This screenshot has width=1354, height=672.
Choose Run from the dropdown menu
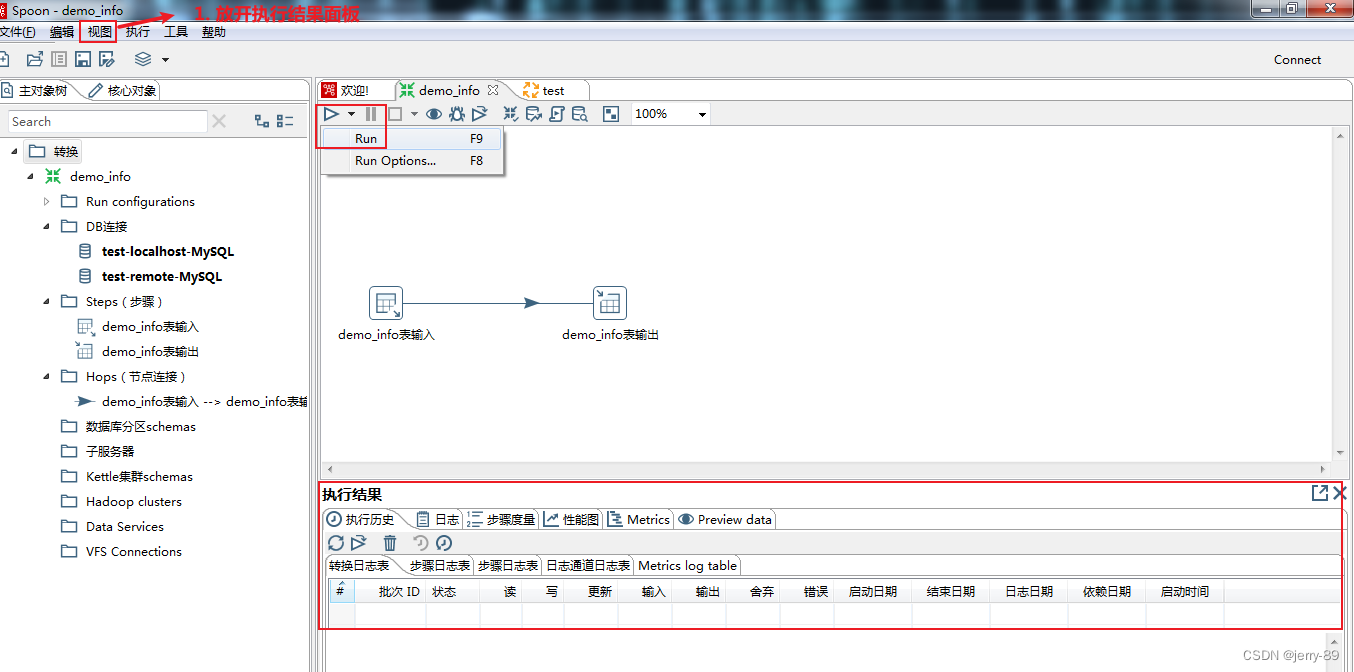click(412, 139)
